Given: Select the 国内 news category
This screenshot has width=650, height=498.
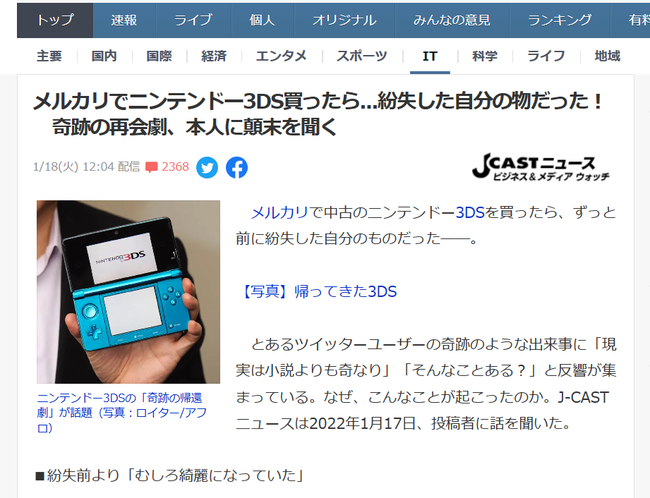Looking at the screenshot, I should tap(104, 56).
